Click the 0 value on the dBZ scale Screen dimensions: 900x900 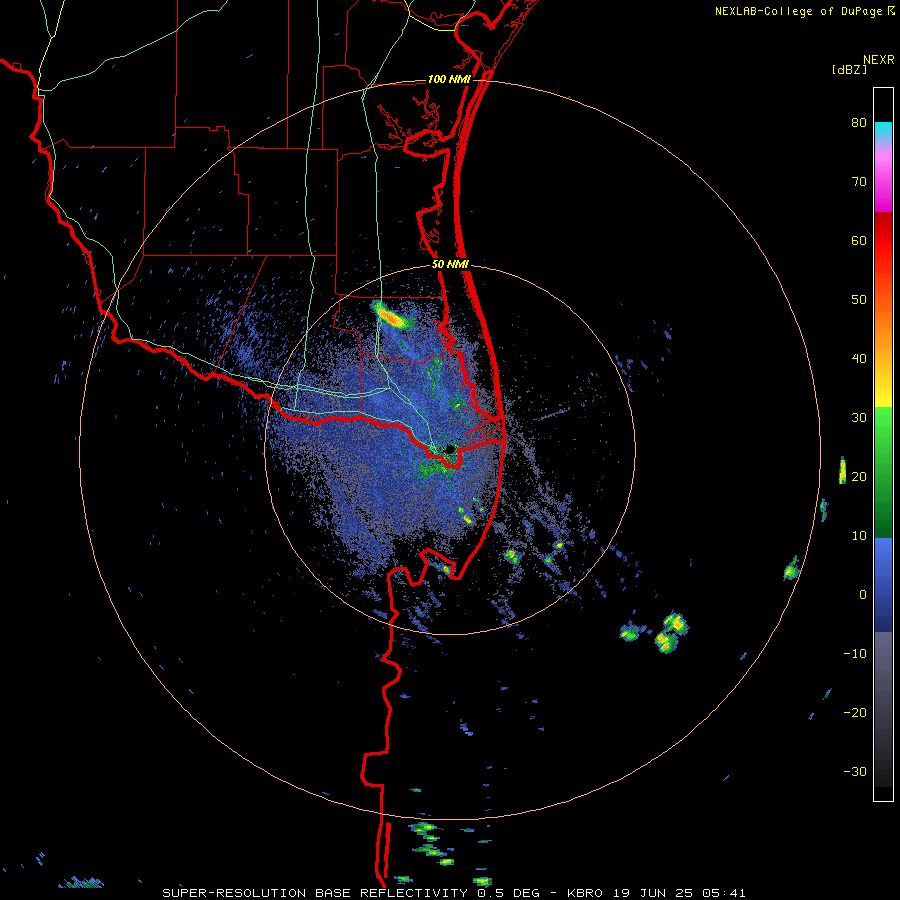click(x=863, y=595)
